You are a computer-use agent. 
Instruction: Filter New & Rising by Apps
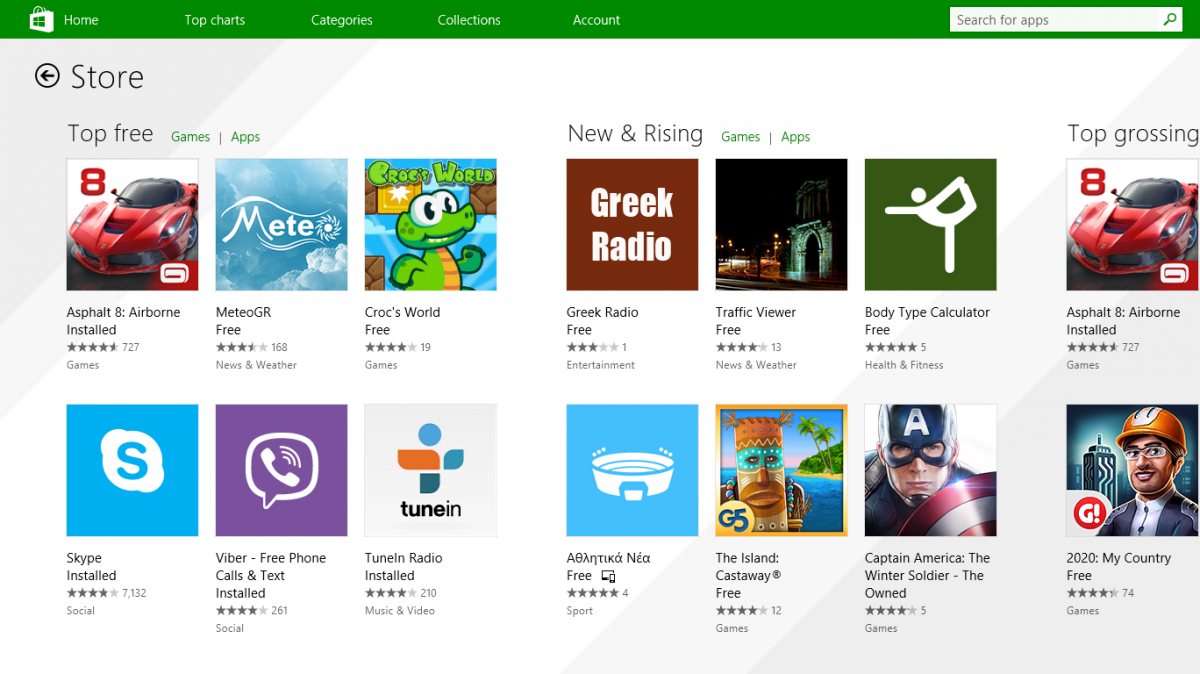(x=795, y=137)
